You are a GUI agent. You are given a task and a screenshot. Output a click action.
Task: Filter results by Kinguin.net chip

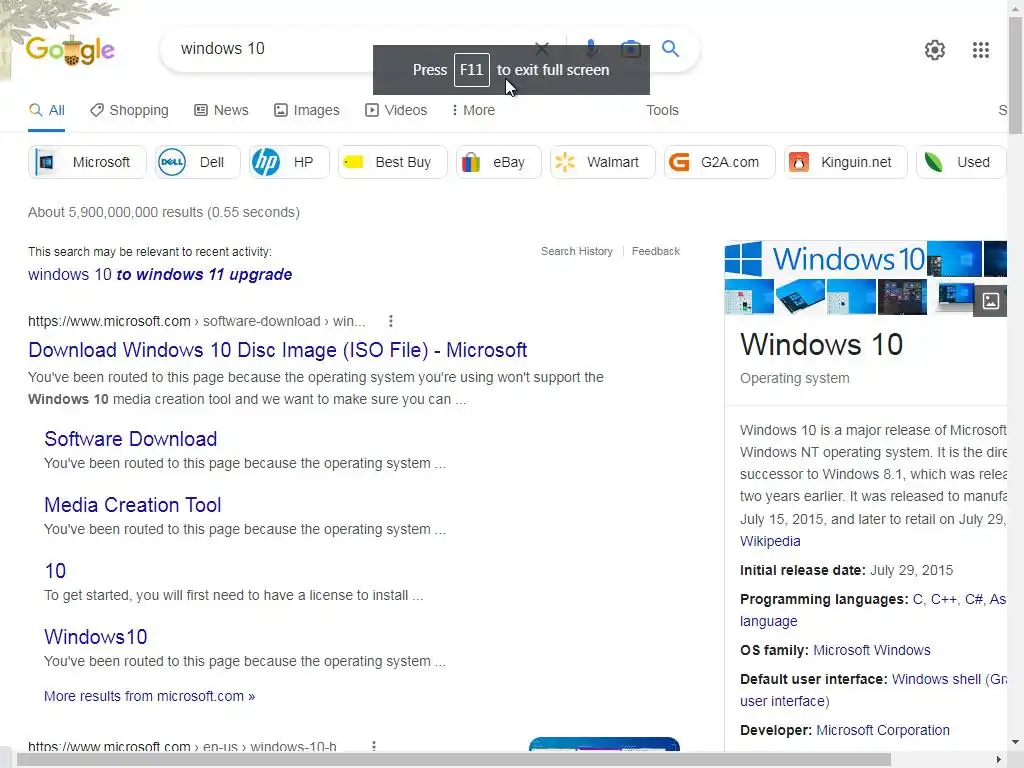[846, 162]
